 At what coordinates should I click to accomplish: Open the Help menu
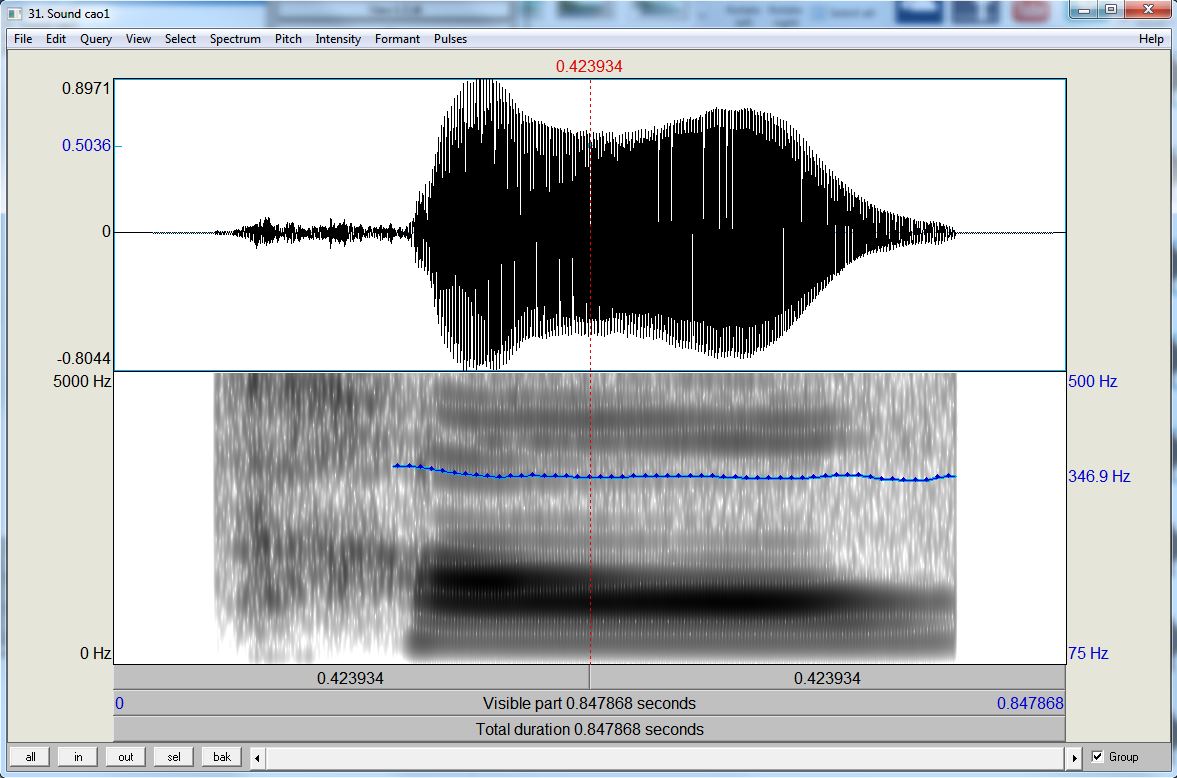click(1151, 39)
